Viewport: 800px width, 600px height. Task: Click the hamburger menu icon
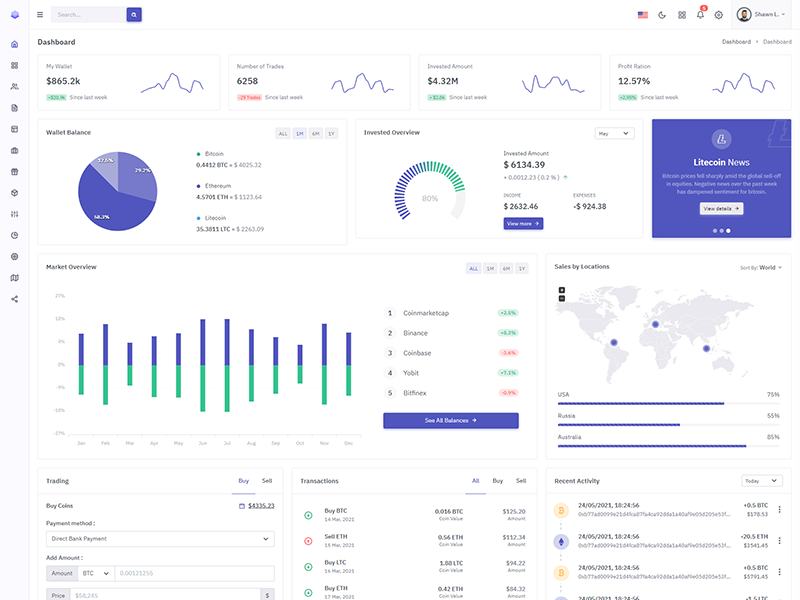tap(40, 15)
